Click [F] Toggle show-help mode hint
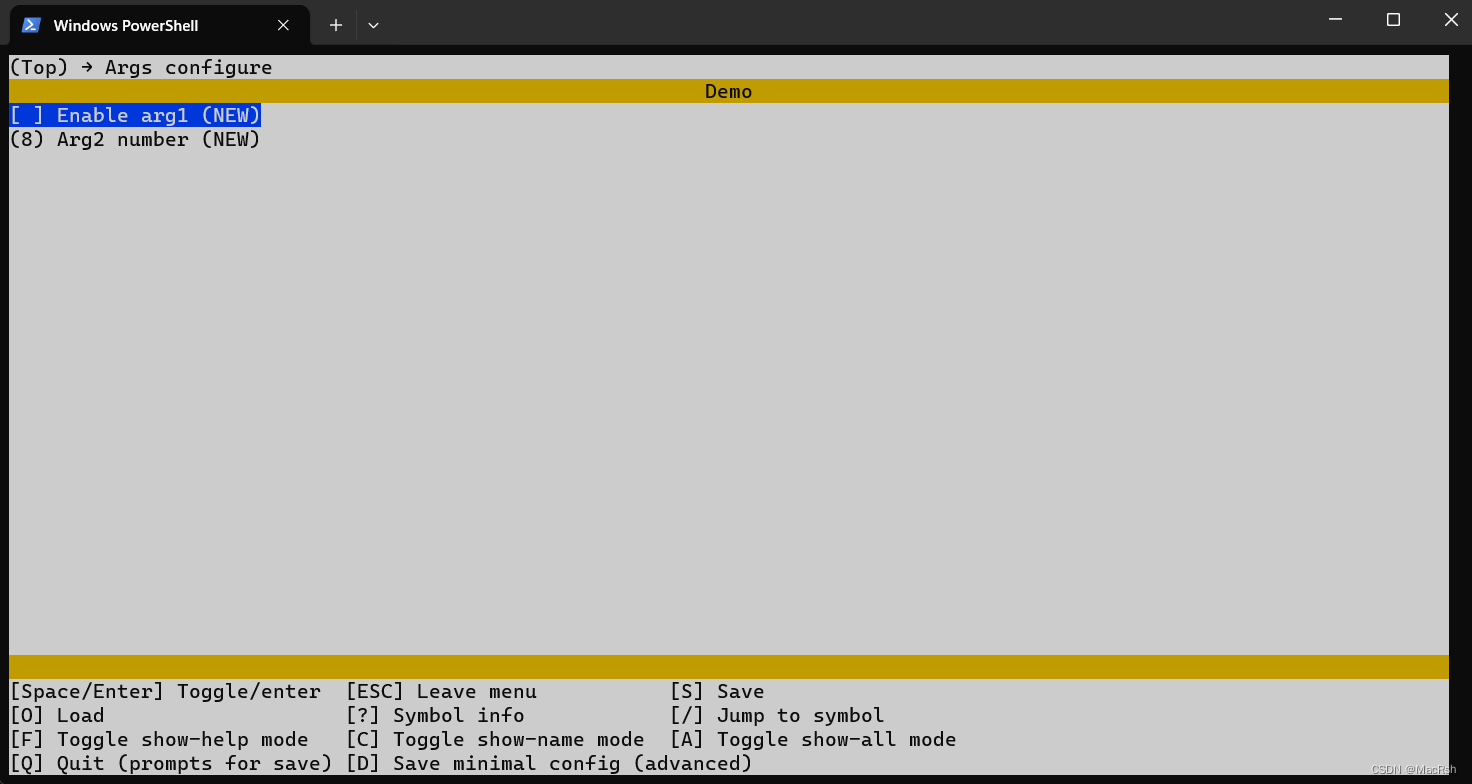Screen dimensions: 1472x784 [159, 739]
